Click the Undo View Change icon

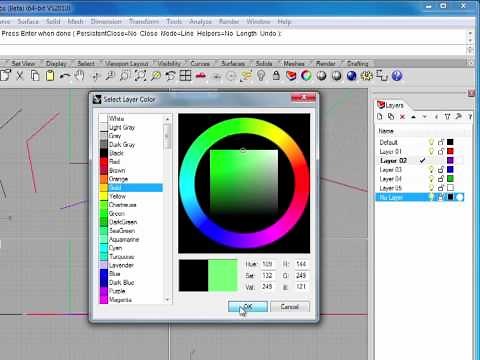point(170,76)
